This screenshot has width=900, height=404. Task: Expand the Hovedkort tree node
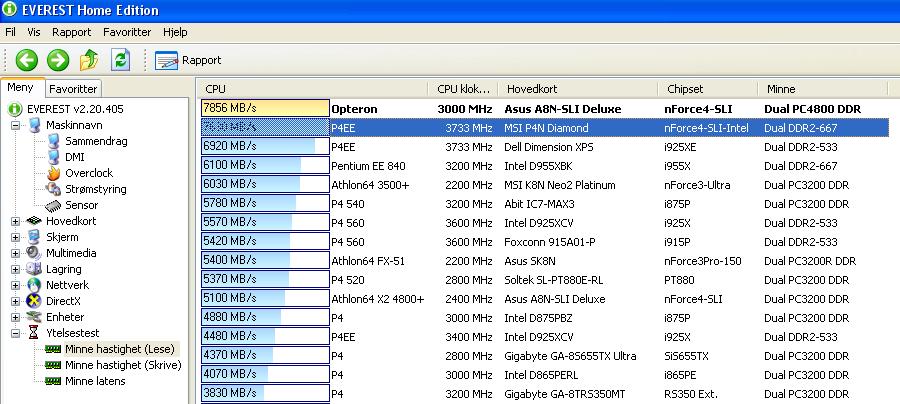coord(15,221)
